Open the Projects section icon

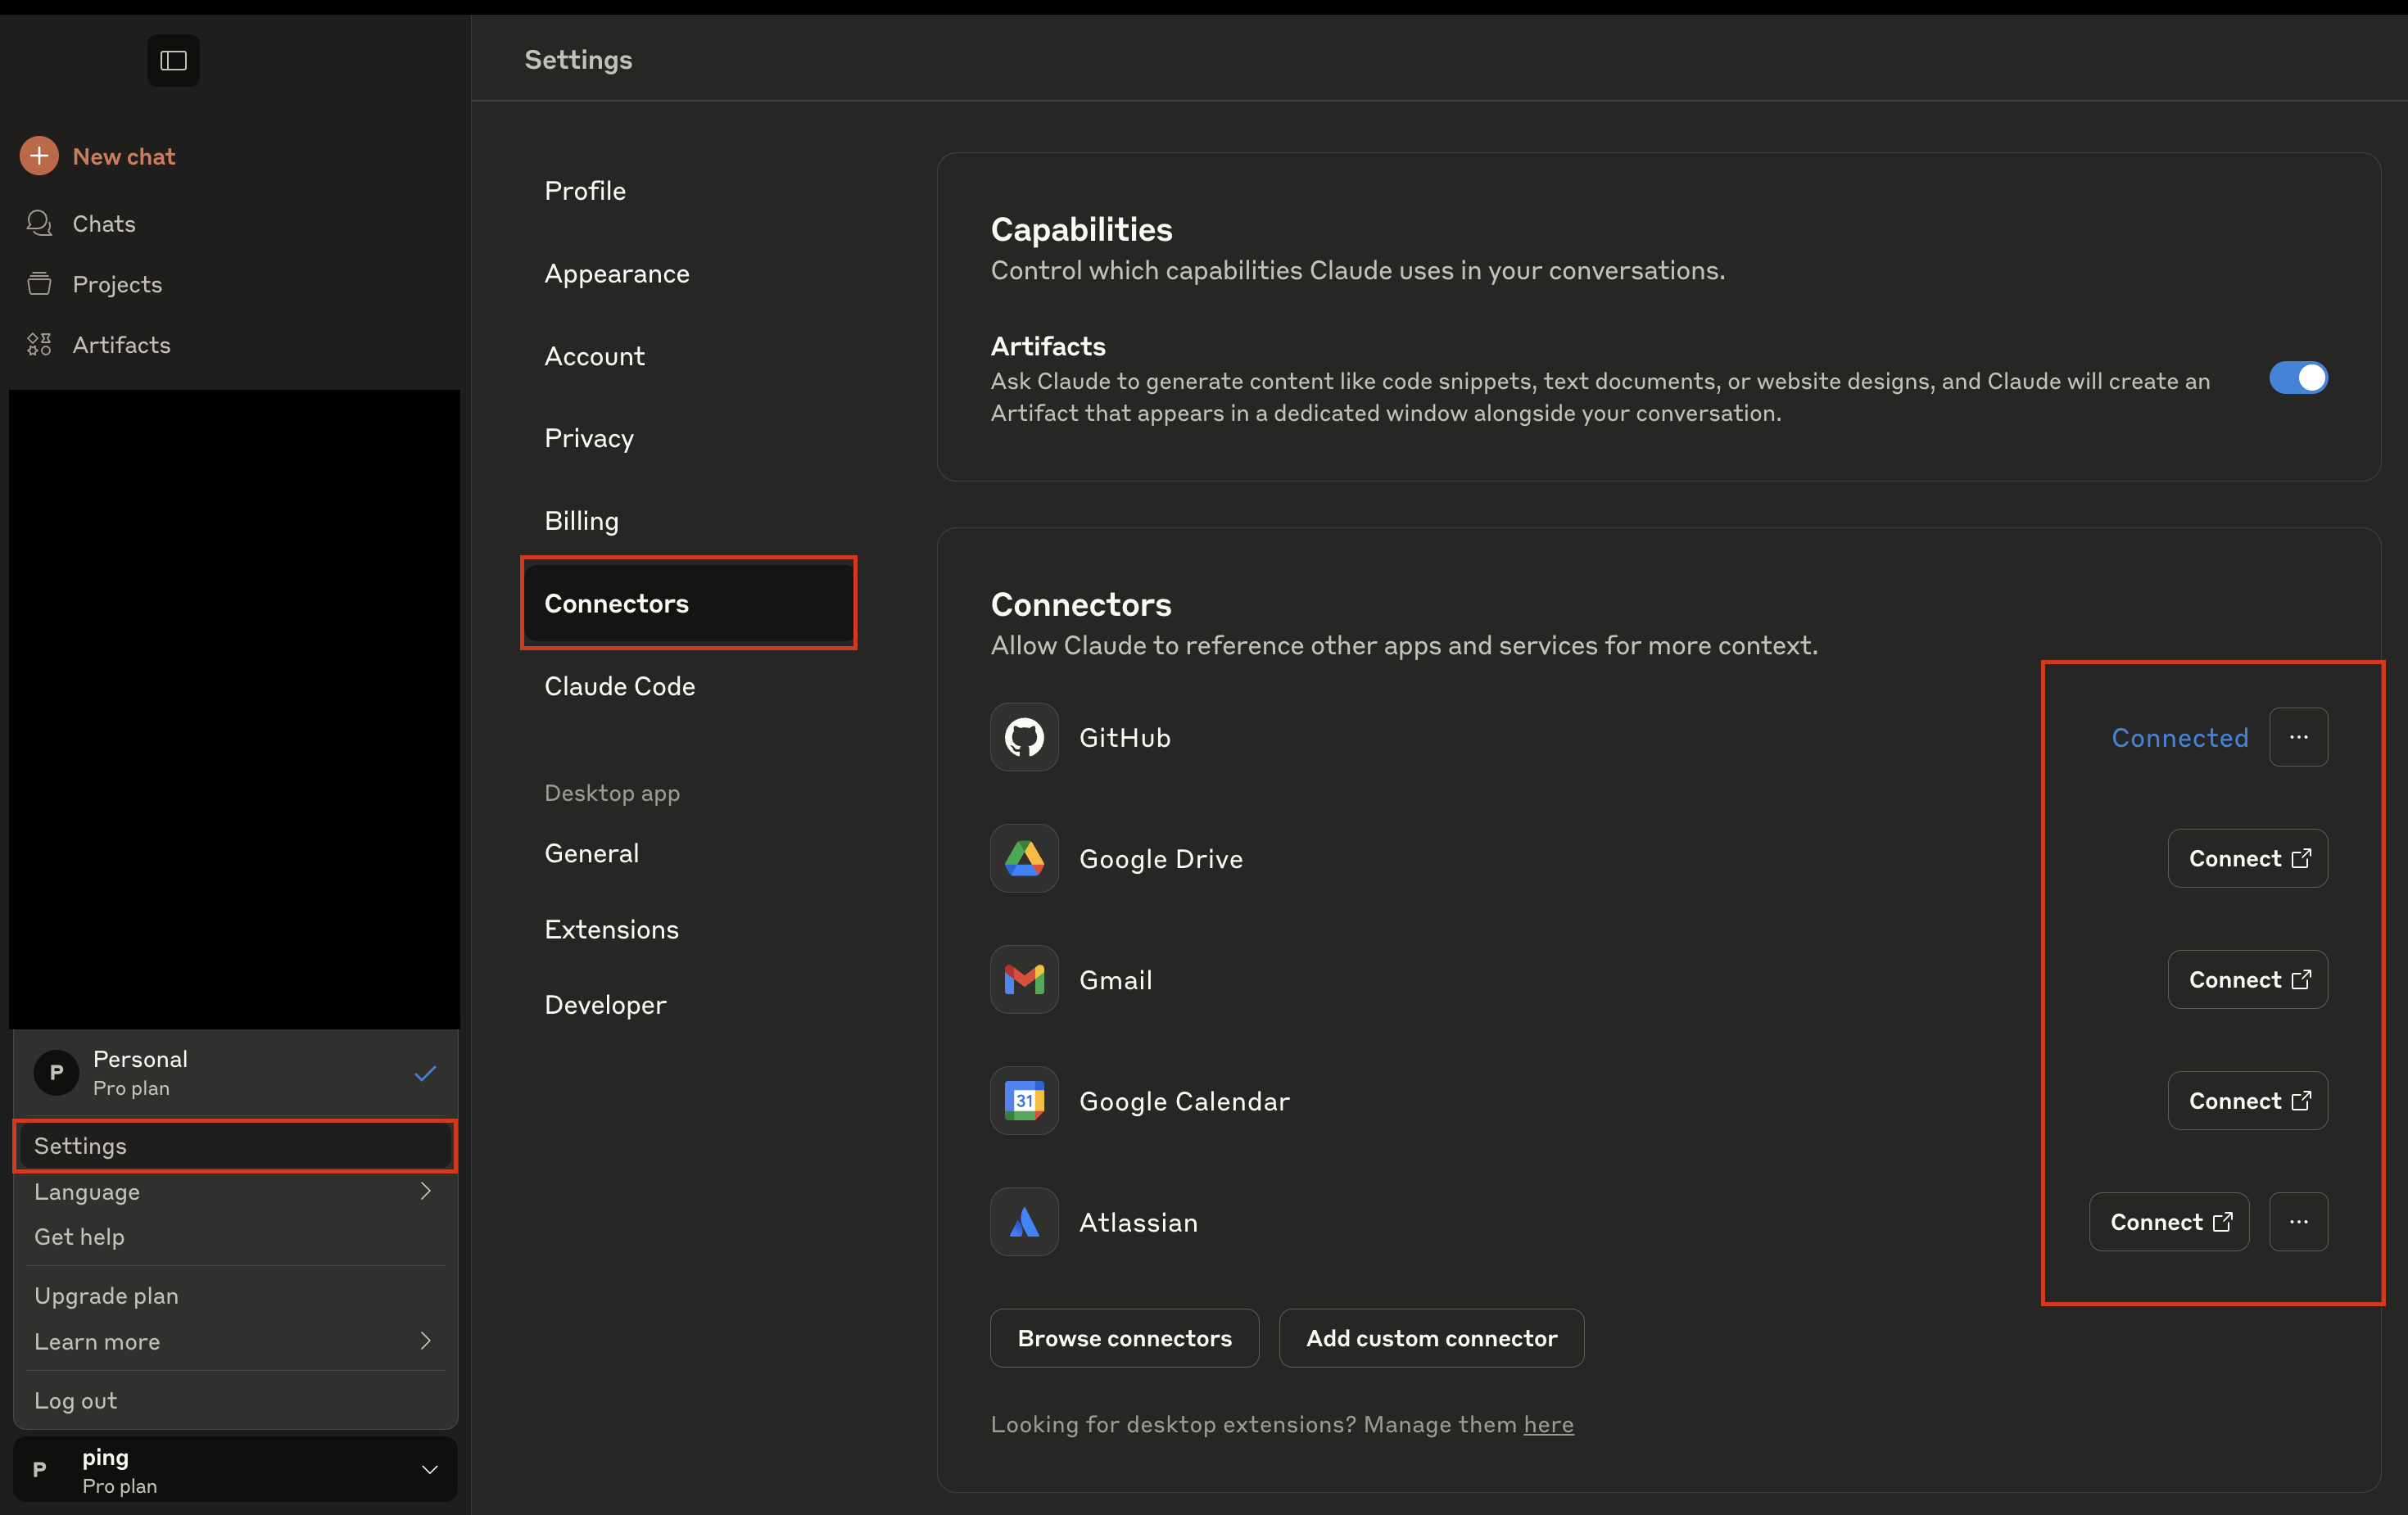point(39,284)
